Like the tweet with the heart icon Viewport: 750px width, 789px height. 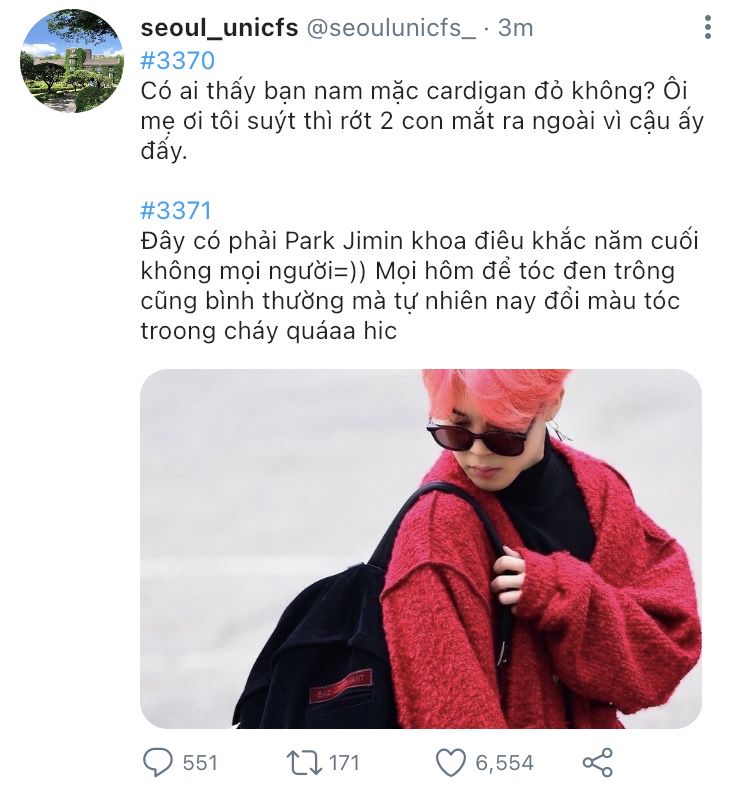click(x=451, y=762)
